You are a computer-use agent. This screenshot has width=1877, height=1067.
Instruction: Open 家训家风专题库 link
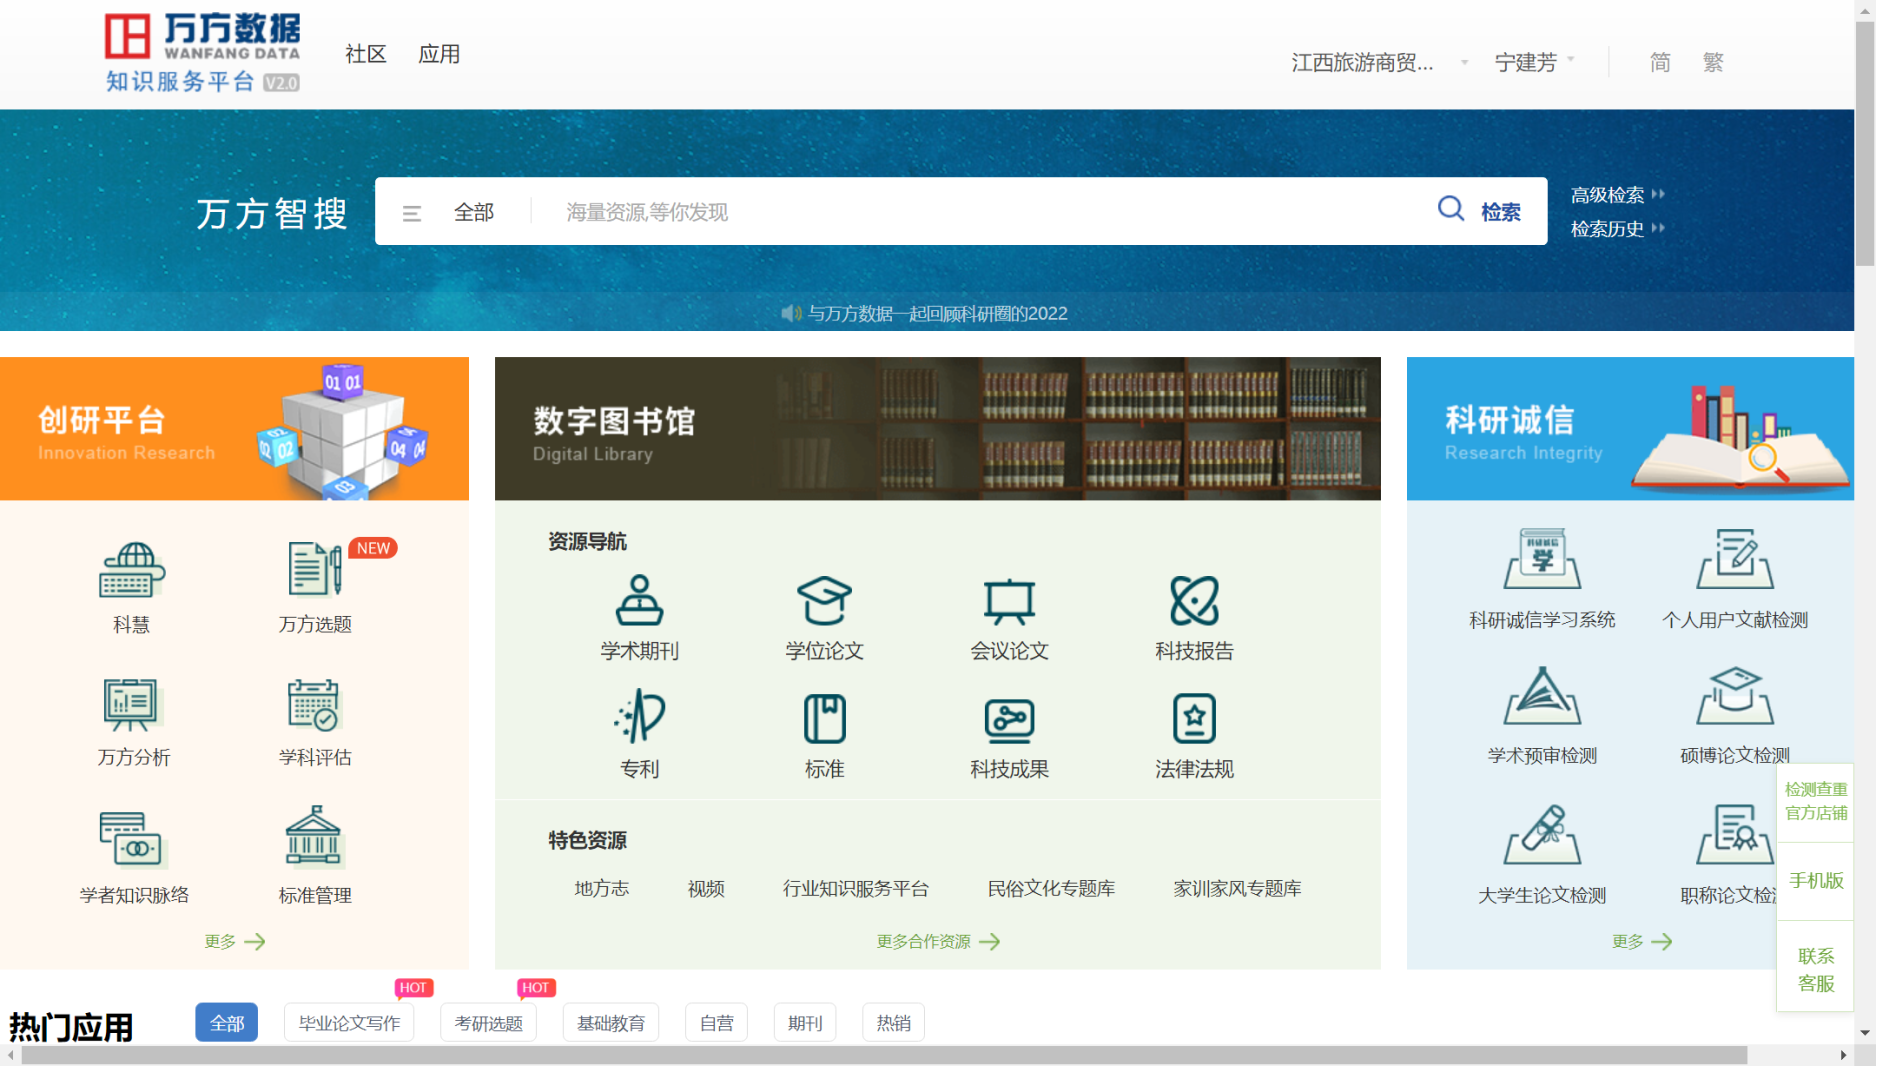point(1237,888)
